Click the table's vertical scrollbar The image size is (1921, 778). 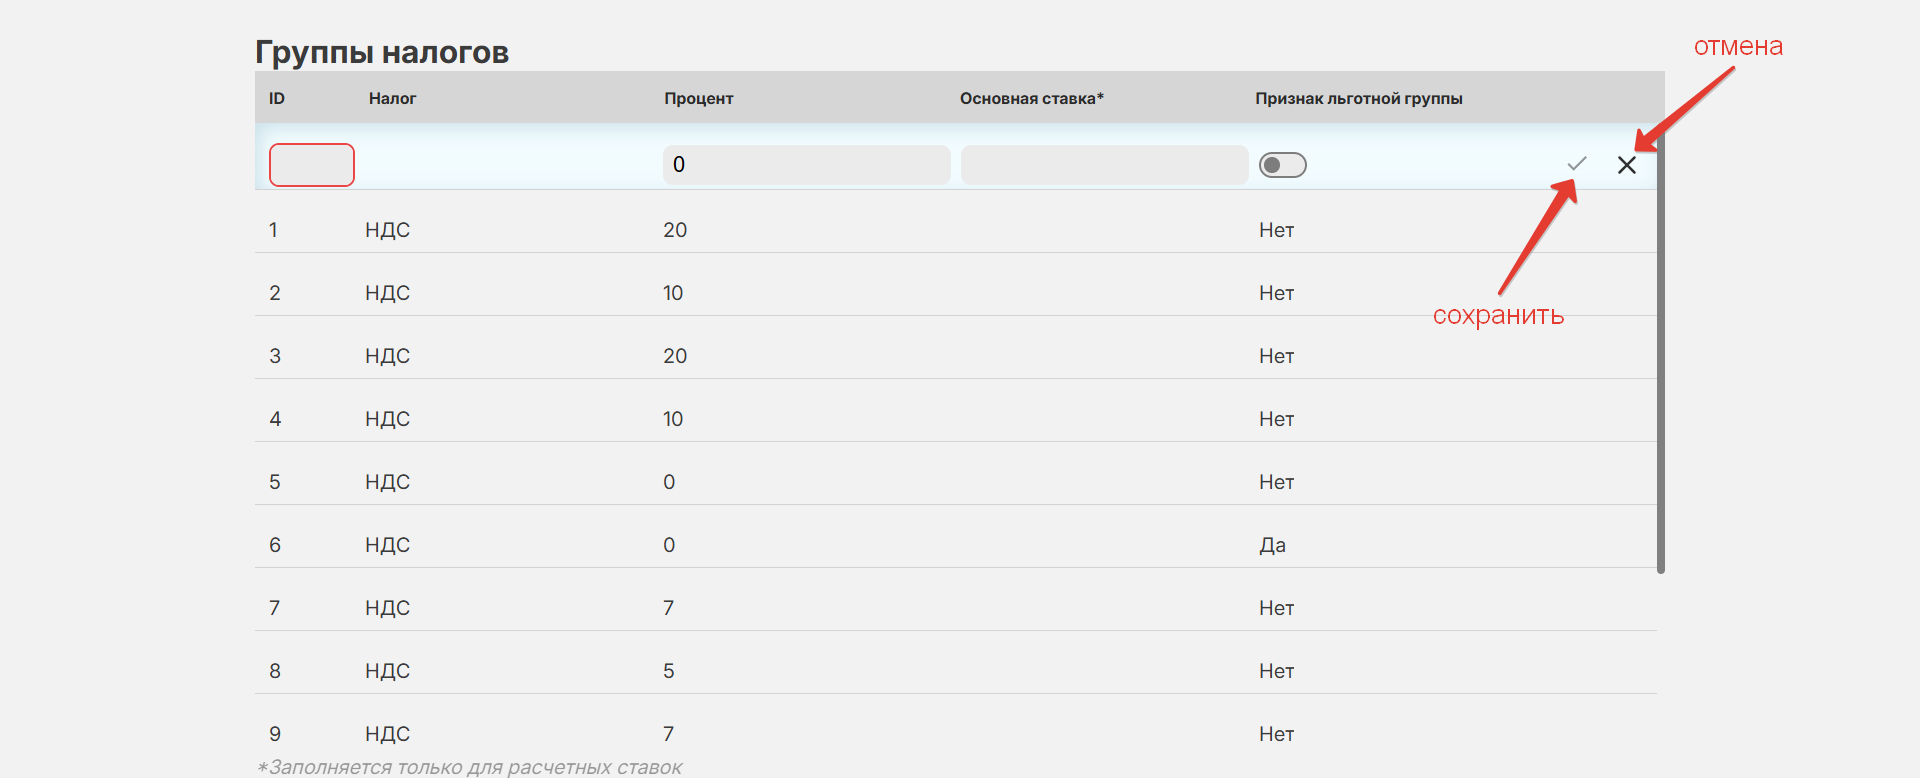[x=1660, y=360]
